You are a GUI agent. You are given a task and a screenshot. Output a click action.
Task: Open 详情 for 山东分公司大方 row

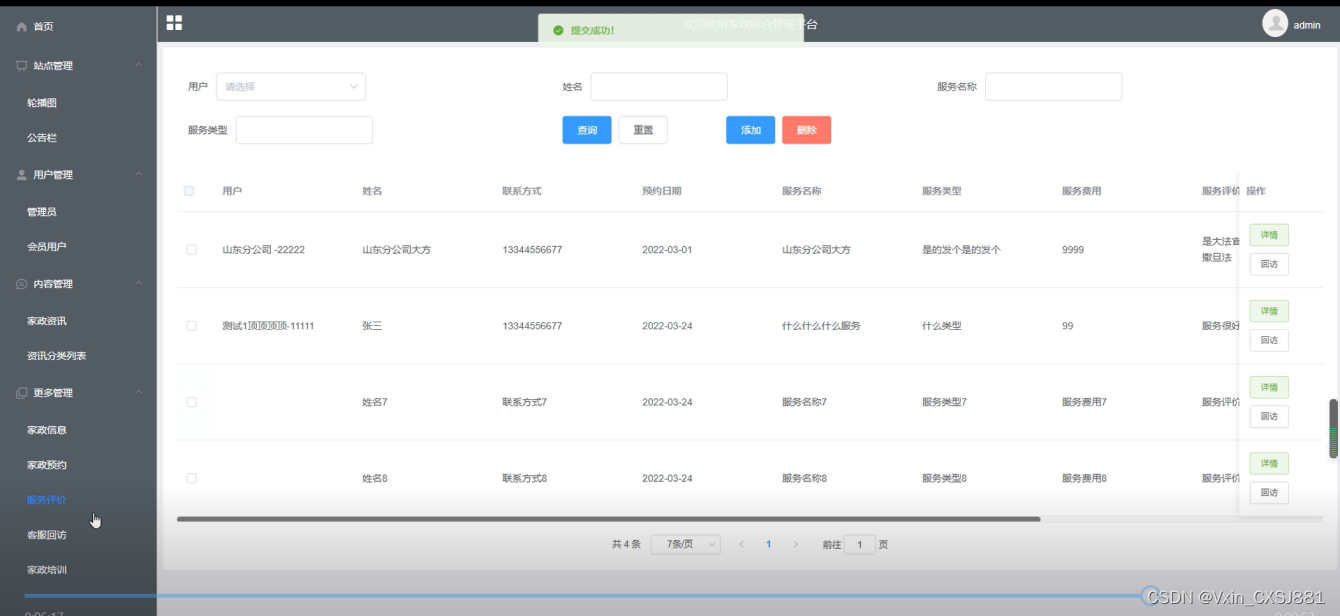pos(1269,235)
